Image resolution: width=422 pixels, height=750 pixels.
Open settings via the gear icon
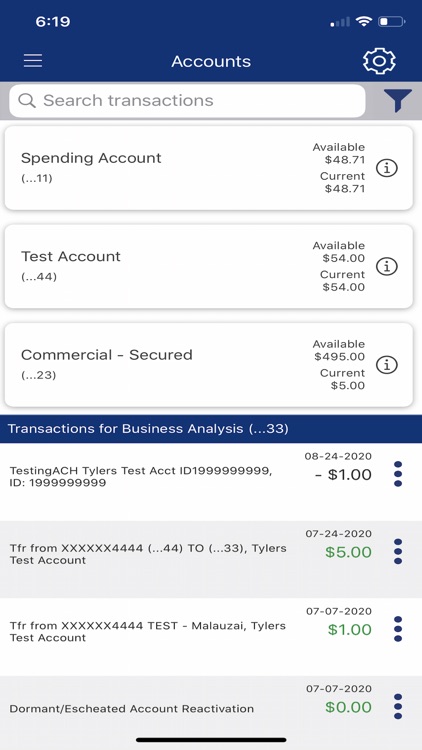click(379, 61)
